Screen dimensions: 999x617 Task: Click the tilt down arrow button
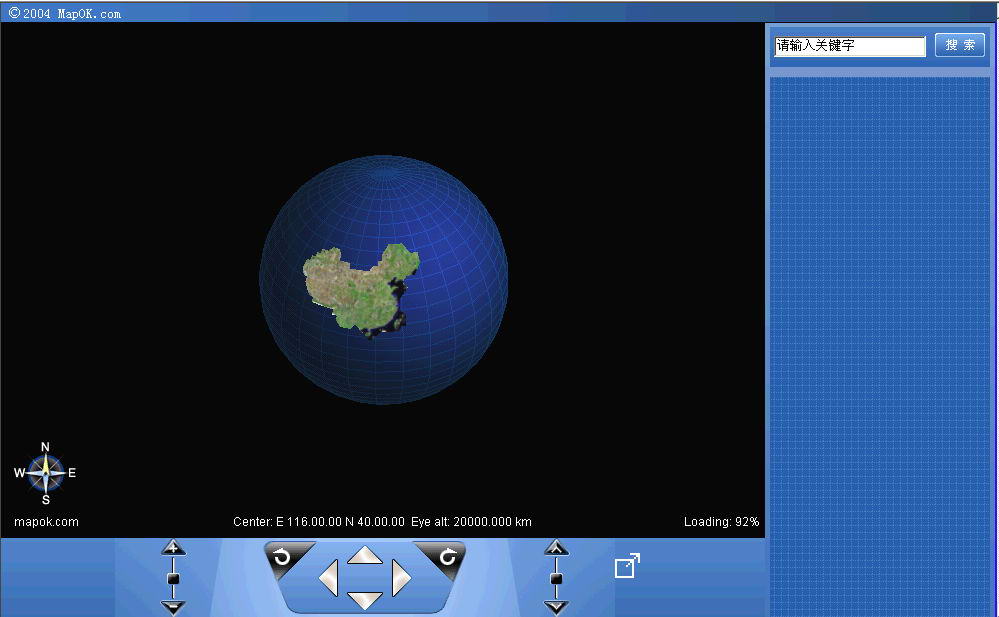click(556, 607)
